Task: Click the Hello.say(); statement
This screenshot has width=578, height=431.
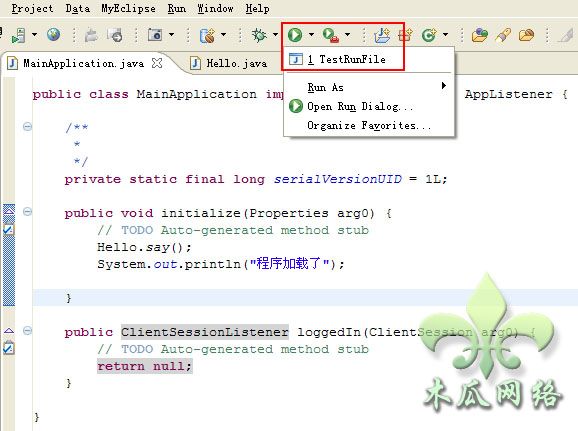Action: (x=144, y=247)
